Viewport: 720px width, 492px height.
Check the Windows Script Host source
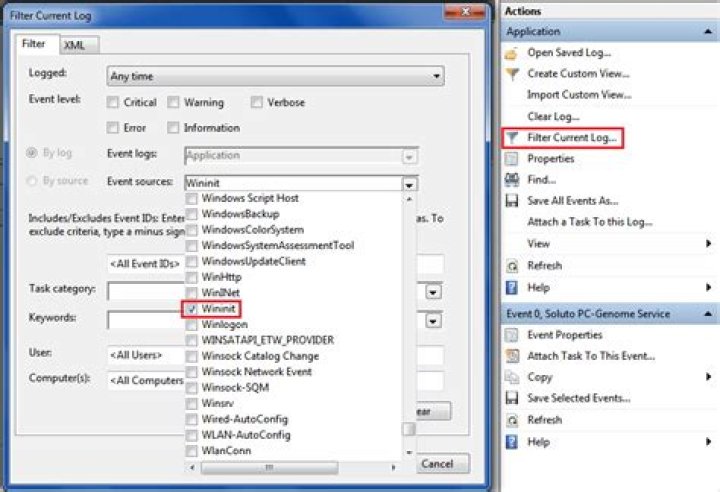192,198
